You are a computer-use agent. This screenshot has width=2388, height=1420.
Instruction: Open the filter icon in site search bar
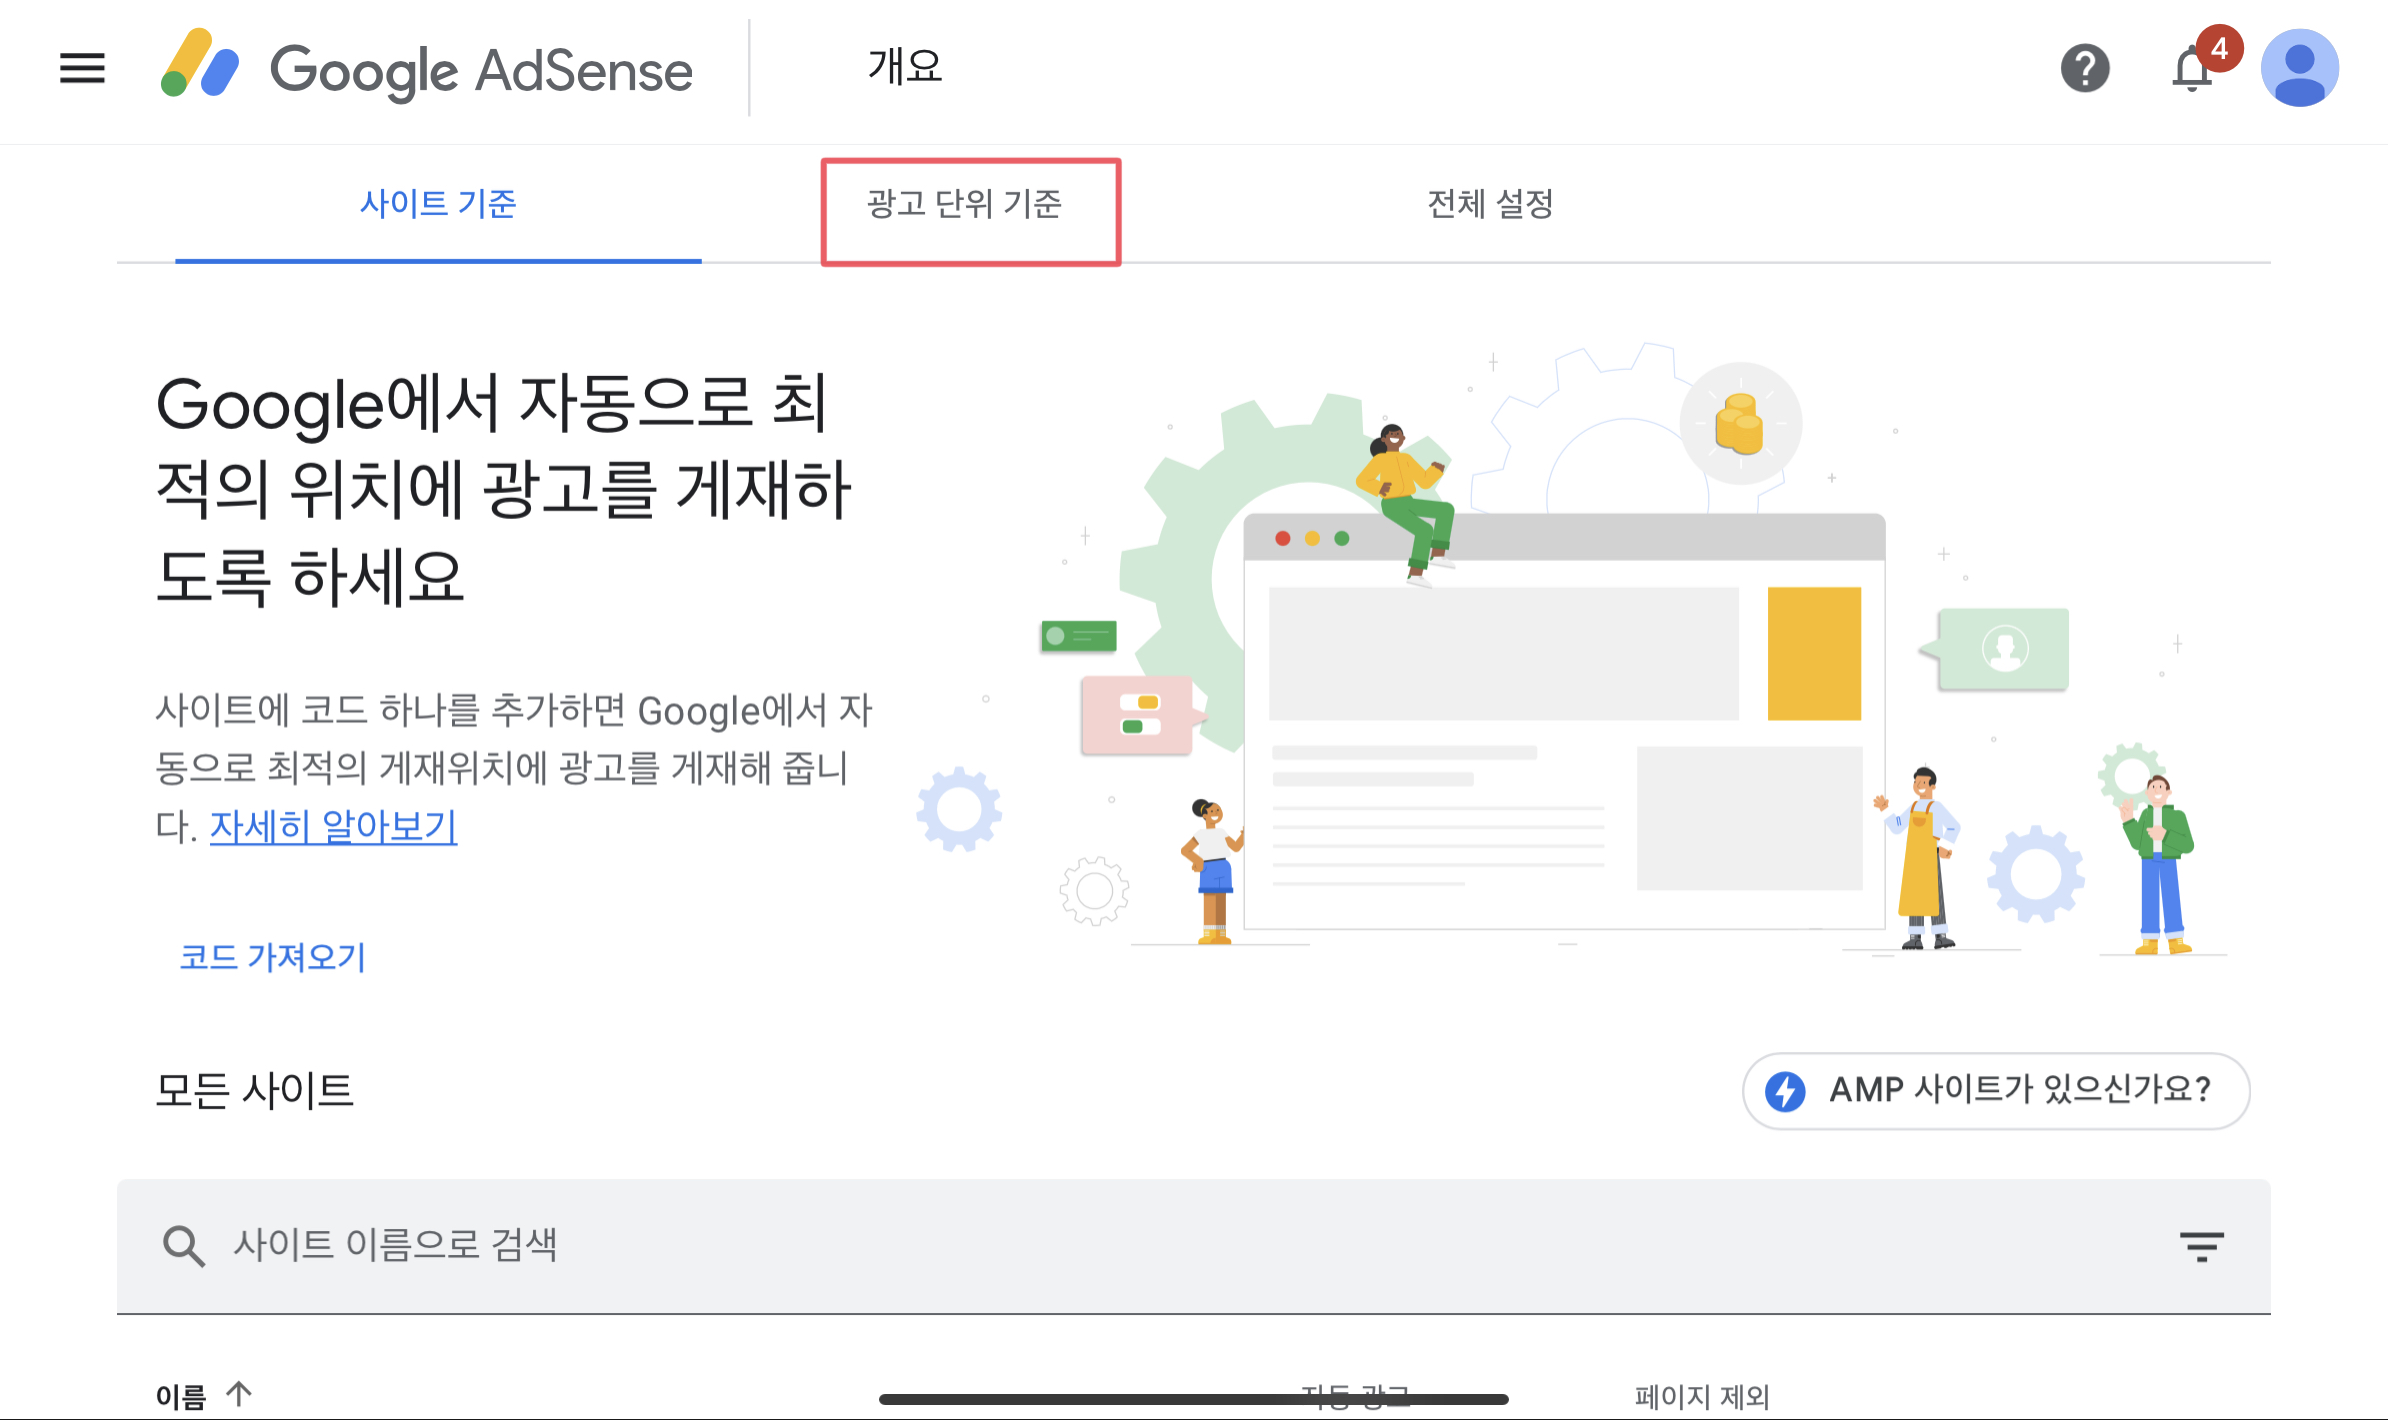pyautogui.click(x=2201, y=1246)
